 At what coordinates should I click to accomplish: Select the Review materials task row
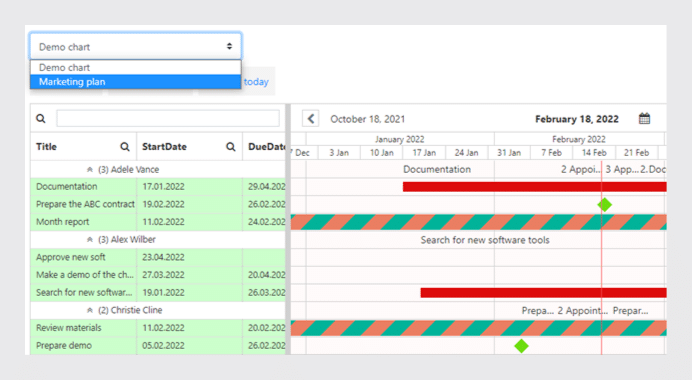click(x=158, y=328)
